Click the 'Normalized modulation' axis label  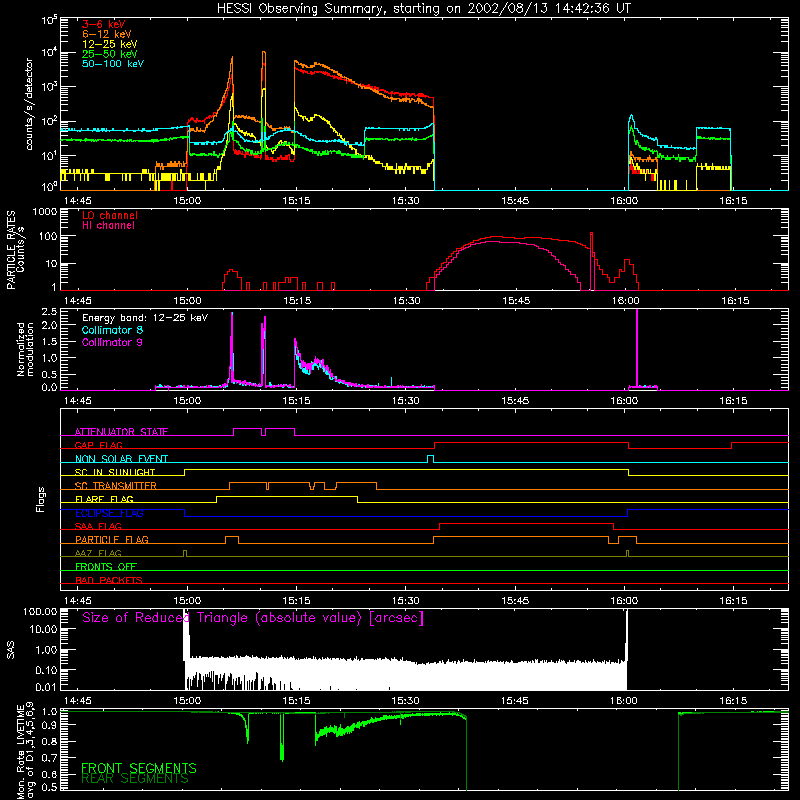coord(25,349)
